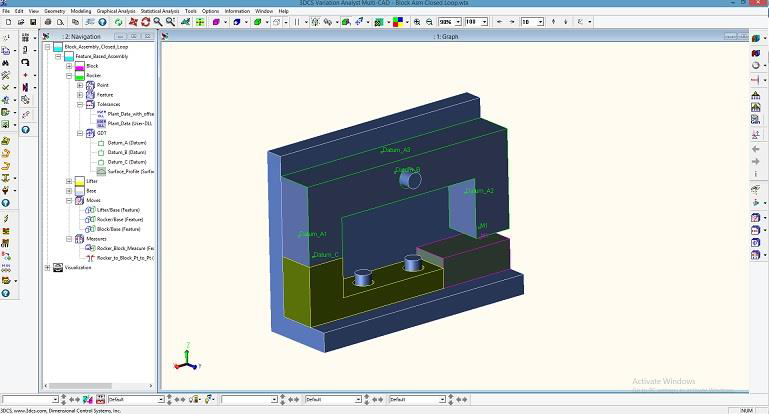769x414 pixels.
Task: Click the New document icon
Action: [7, 21]
